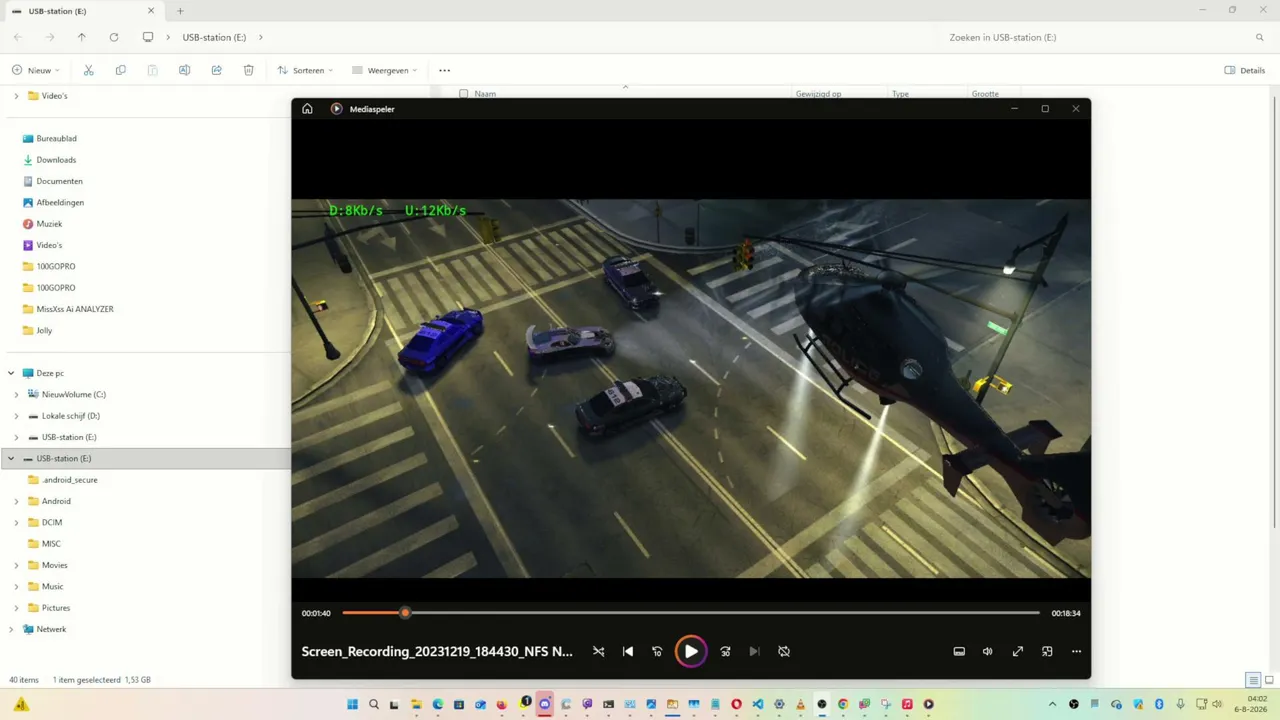Expand NieuwVolume (C:) in the tree

16,394
